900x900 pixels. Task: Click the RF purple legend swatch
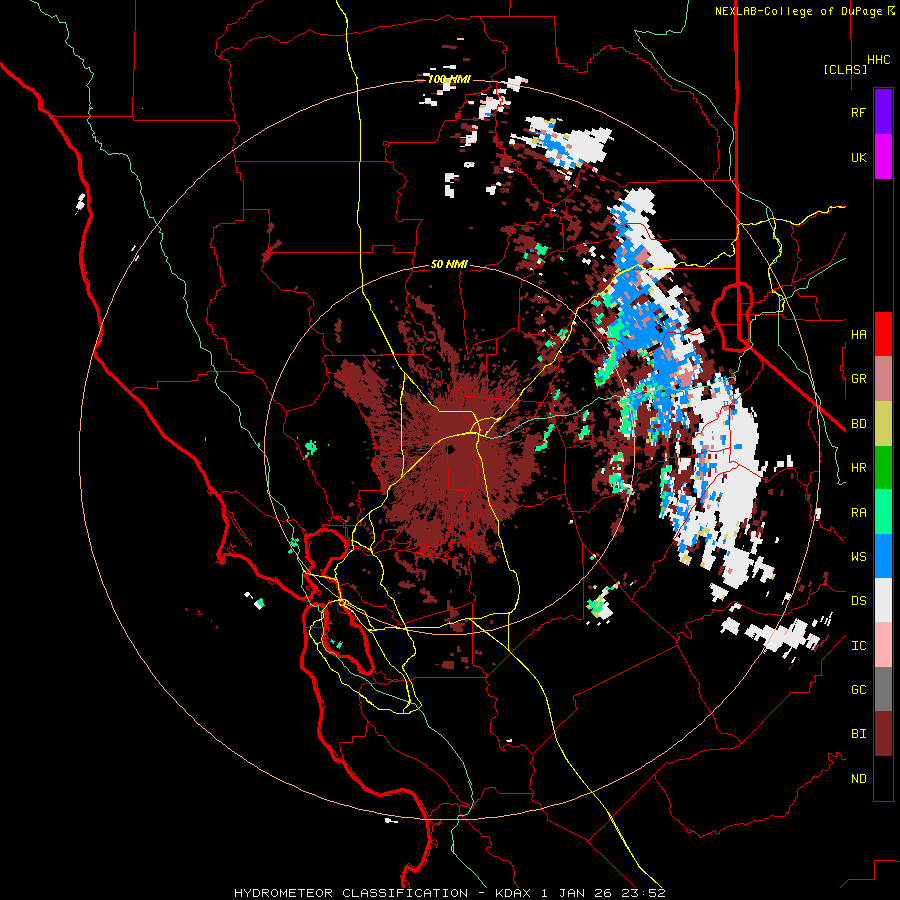883,111
